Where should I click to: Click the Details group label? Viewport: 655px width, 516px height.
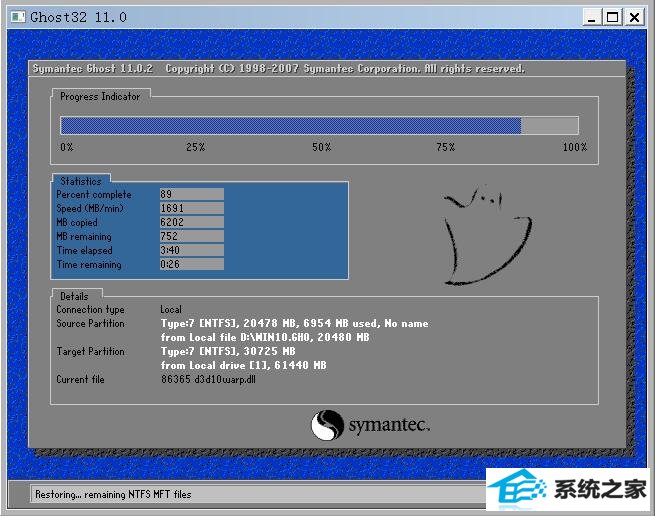point(74,296)
